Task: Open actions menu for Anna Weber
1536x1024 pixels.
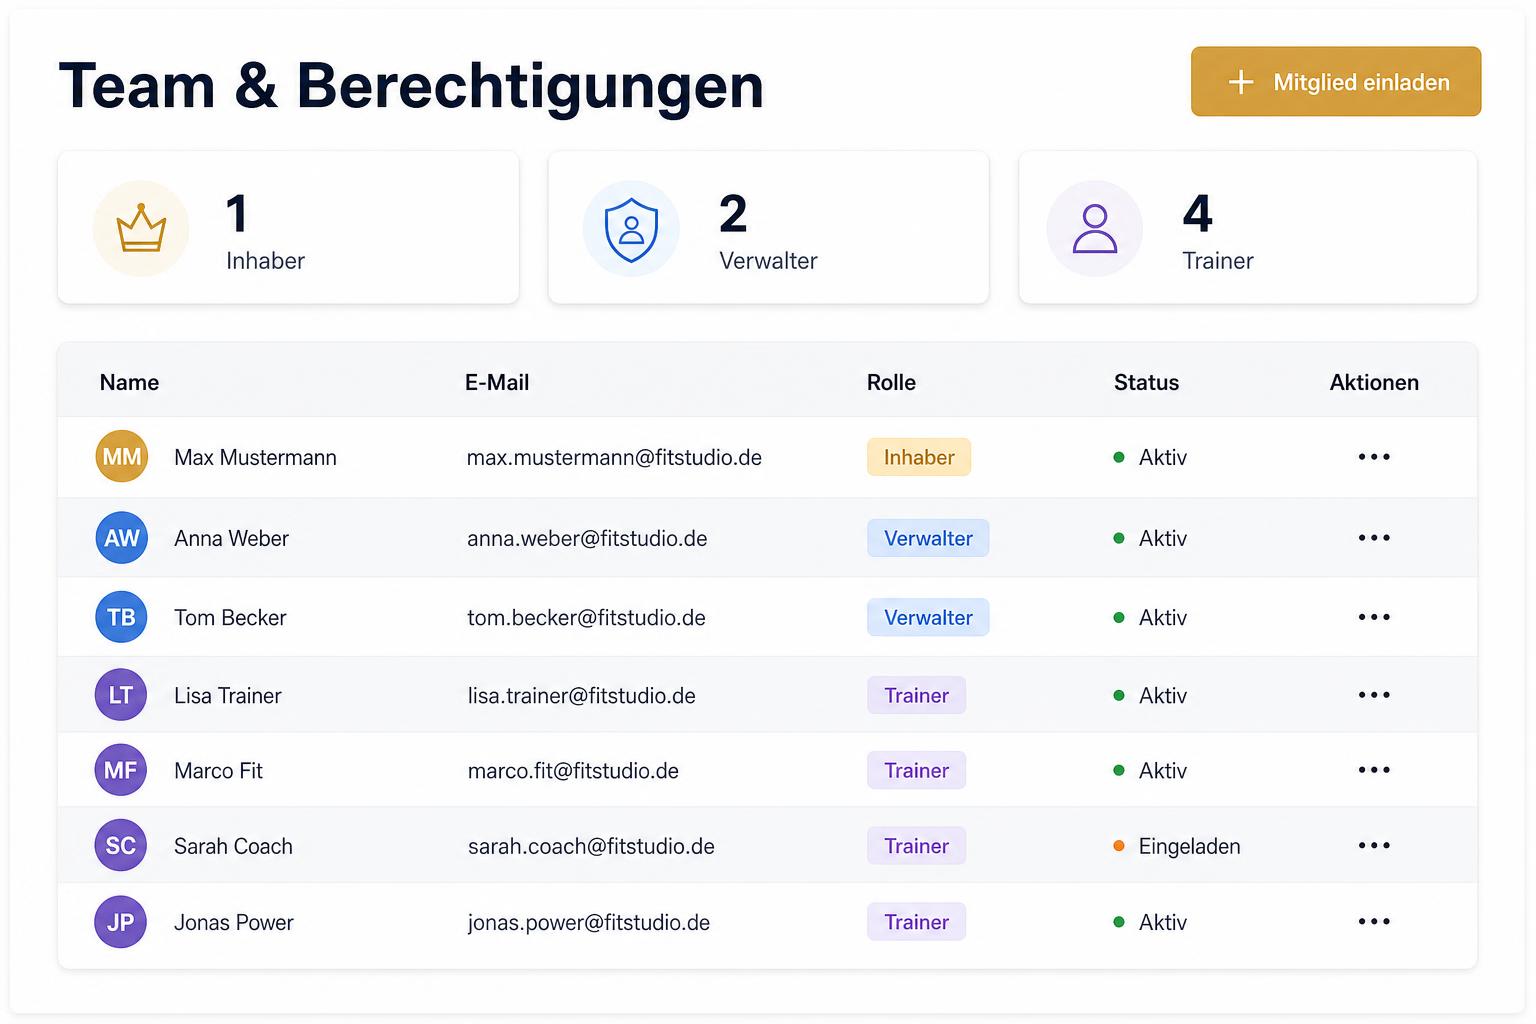Action: point(1374,538)
